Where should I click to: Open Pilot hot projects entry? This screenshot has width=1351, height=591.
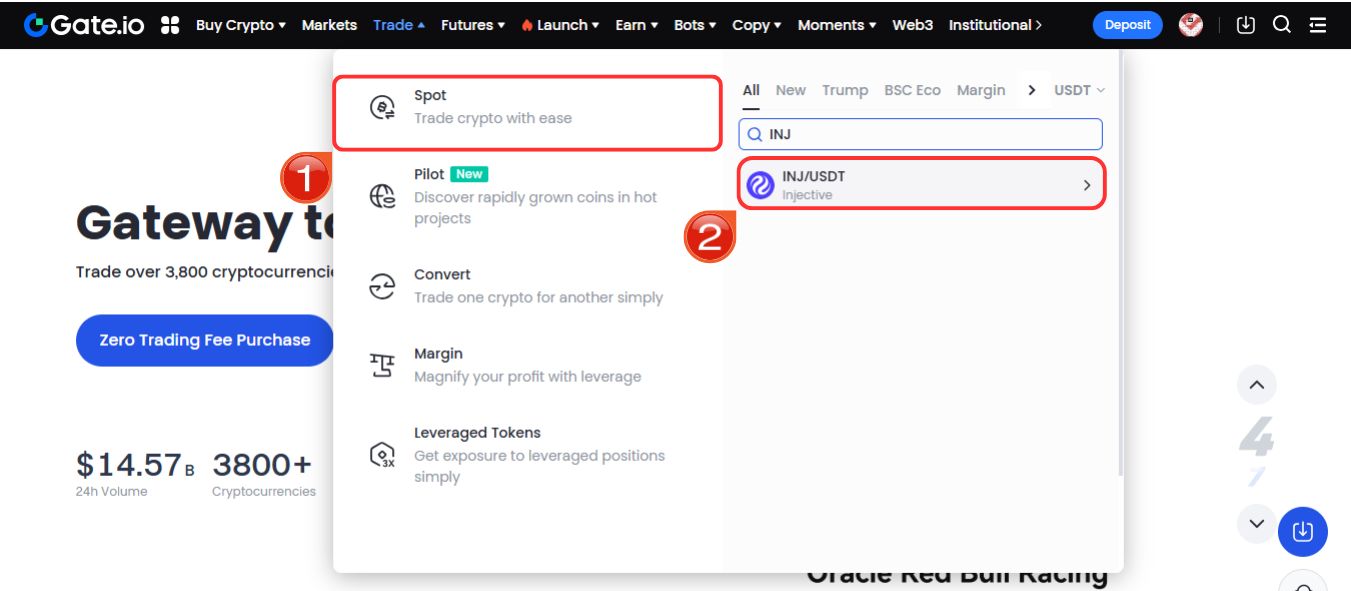[527, 196]
